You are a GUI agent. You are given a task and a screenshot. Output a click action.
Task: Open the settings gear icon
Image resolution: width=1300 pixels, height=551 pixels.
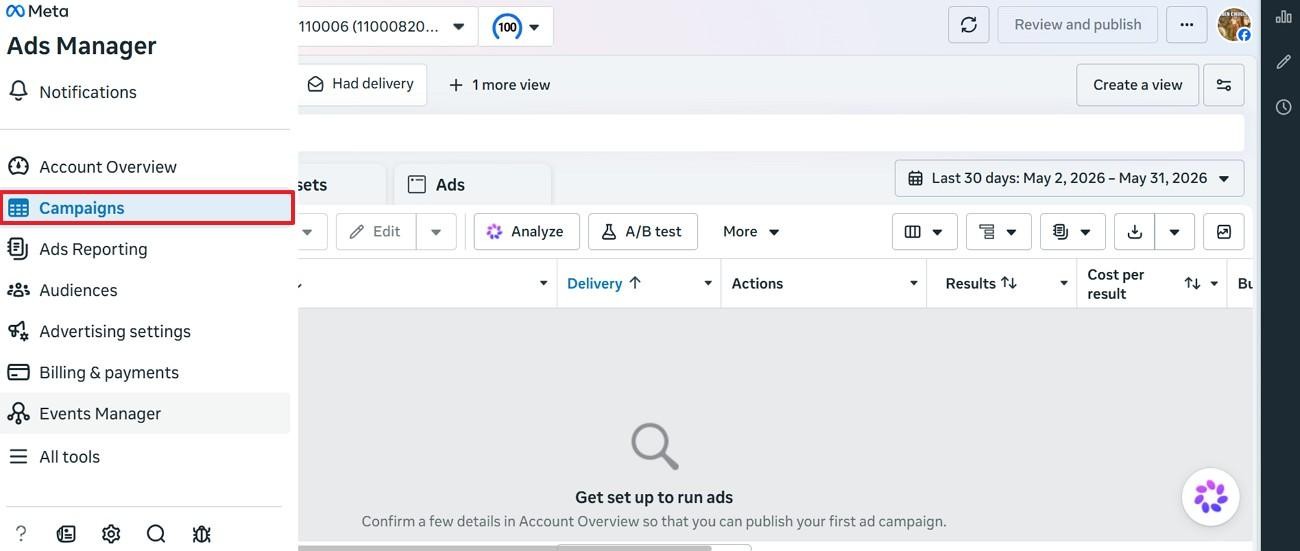point(111,534)
